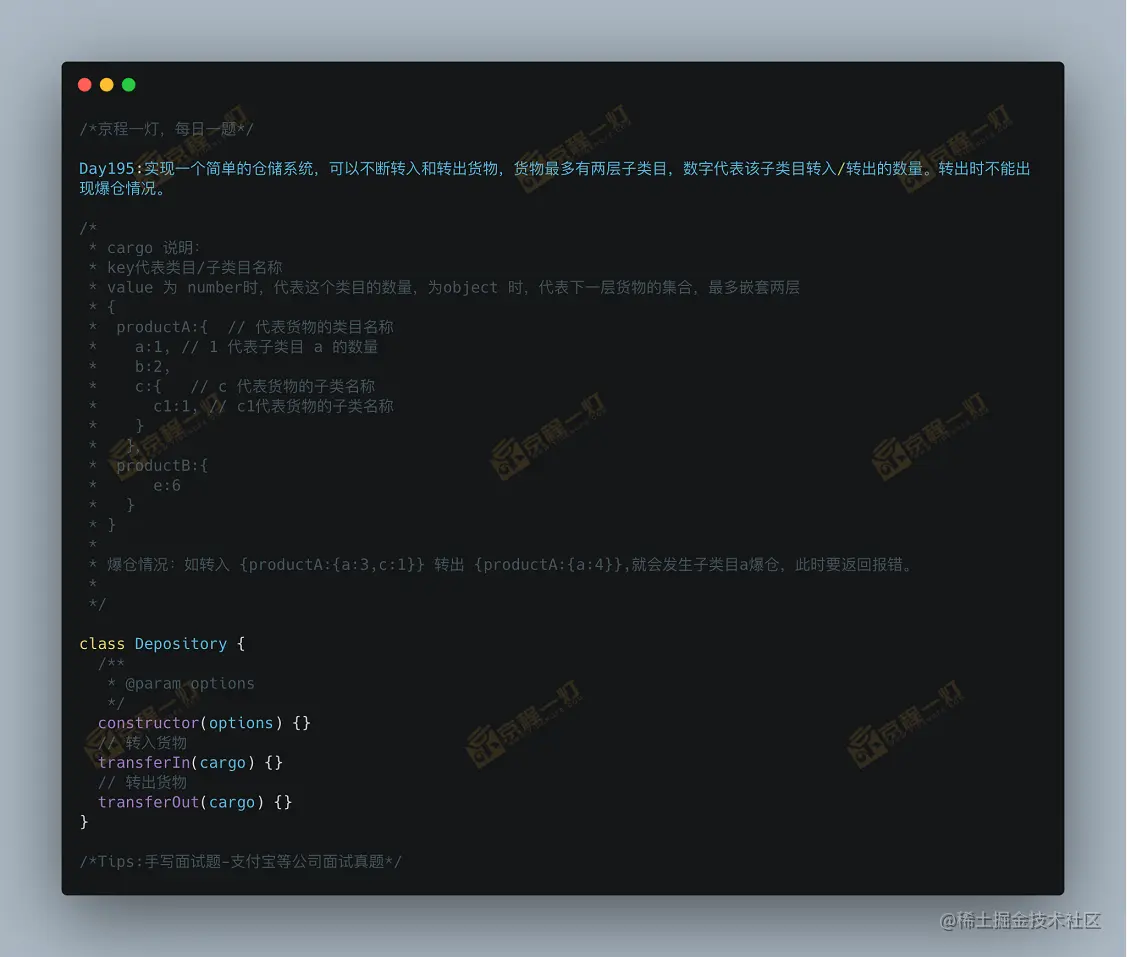Viewport: 1127px width, 957px height.
Task: Click the 稀土掘金技术社区 watermark
Action: coord(1021,921)
